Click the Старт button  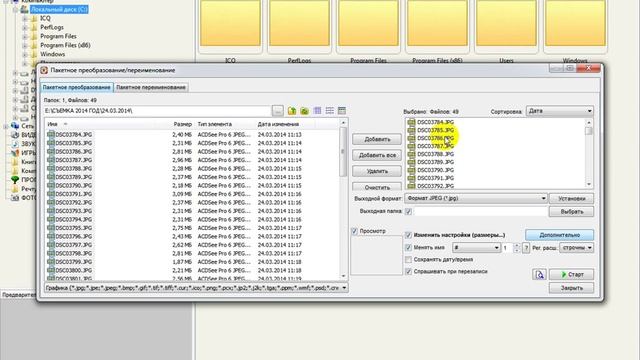coord(571,274)
